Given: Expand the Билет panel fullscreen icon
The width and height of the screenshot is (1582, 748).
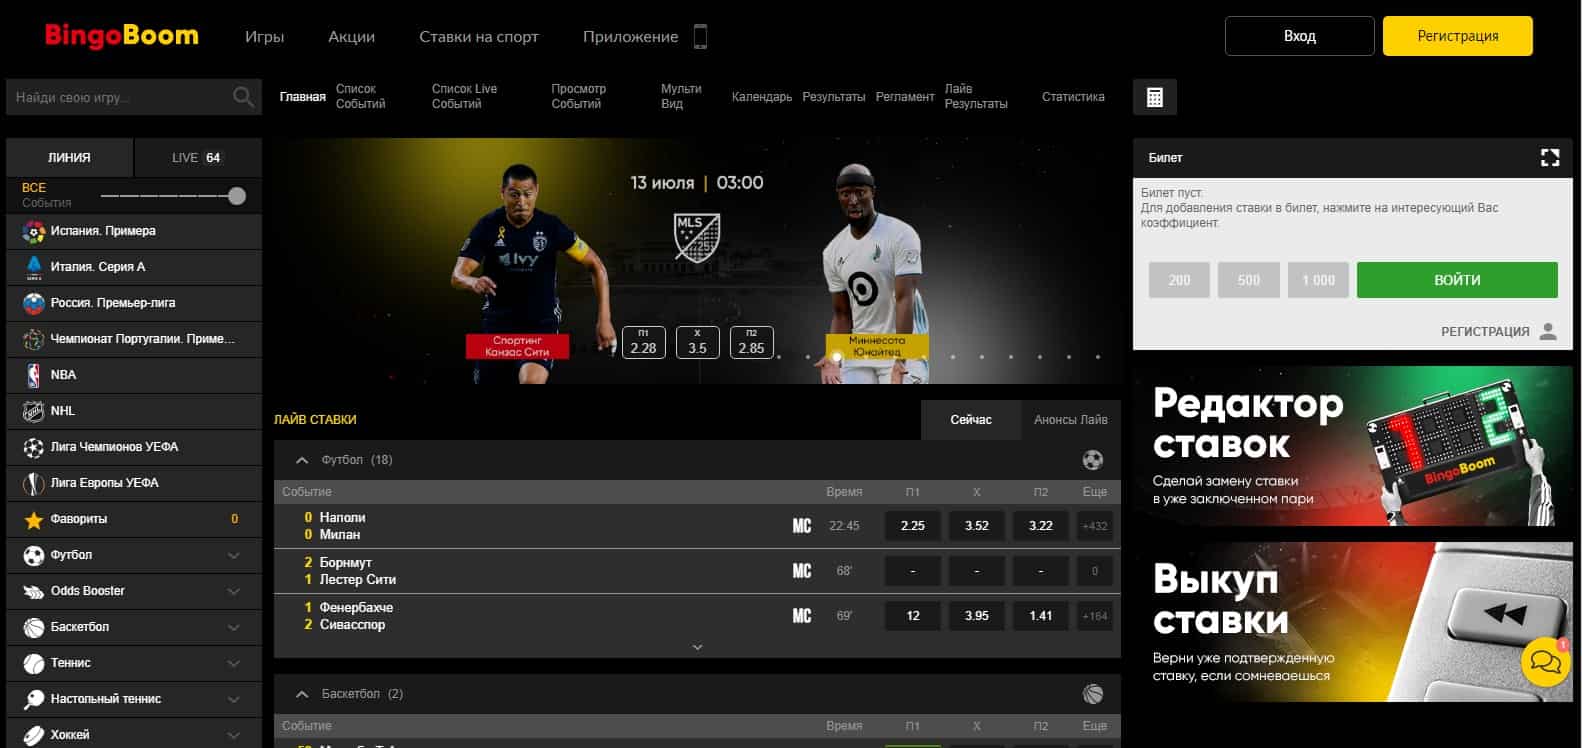Looking at the screenshot, I should click(x=1550, y=157).
